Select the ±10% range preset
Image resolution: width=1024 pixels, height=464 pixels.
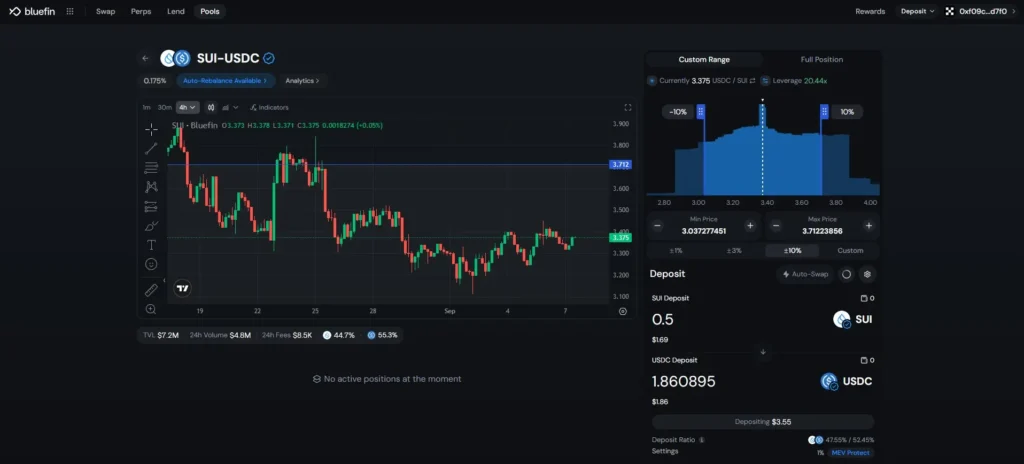point(792,250)
